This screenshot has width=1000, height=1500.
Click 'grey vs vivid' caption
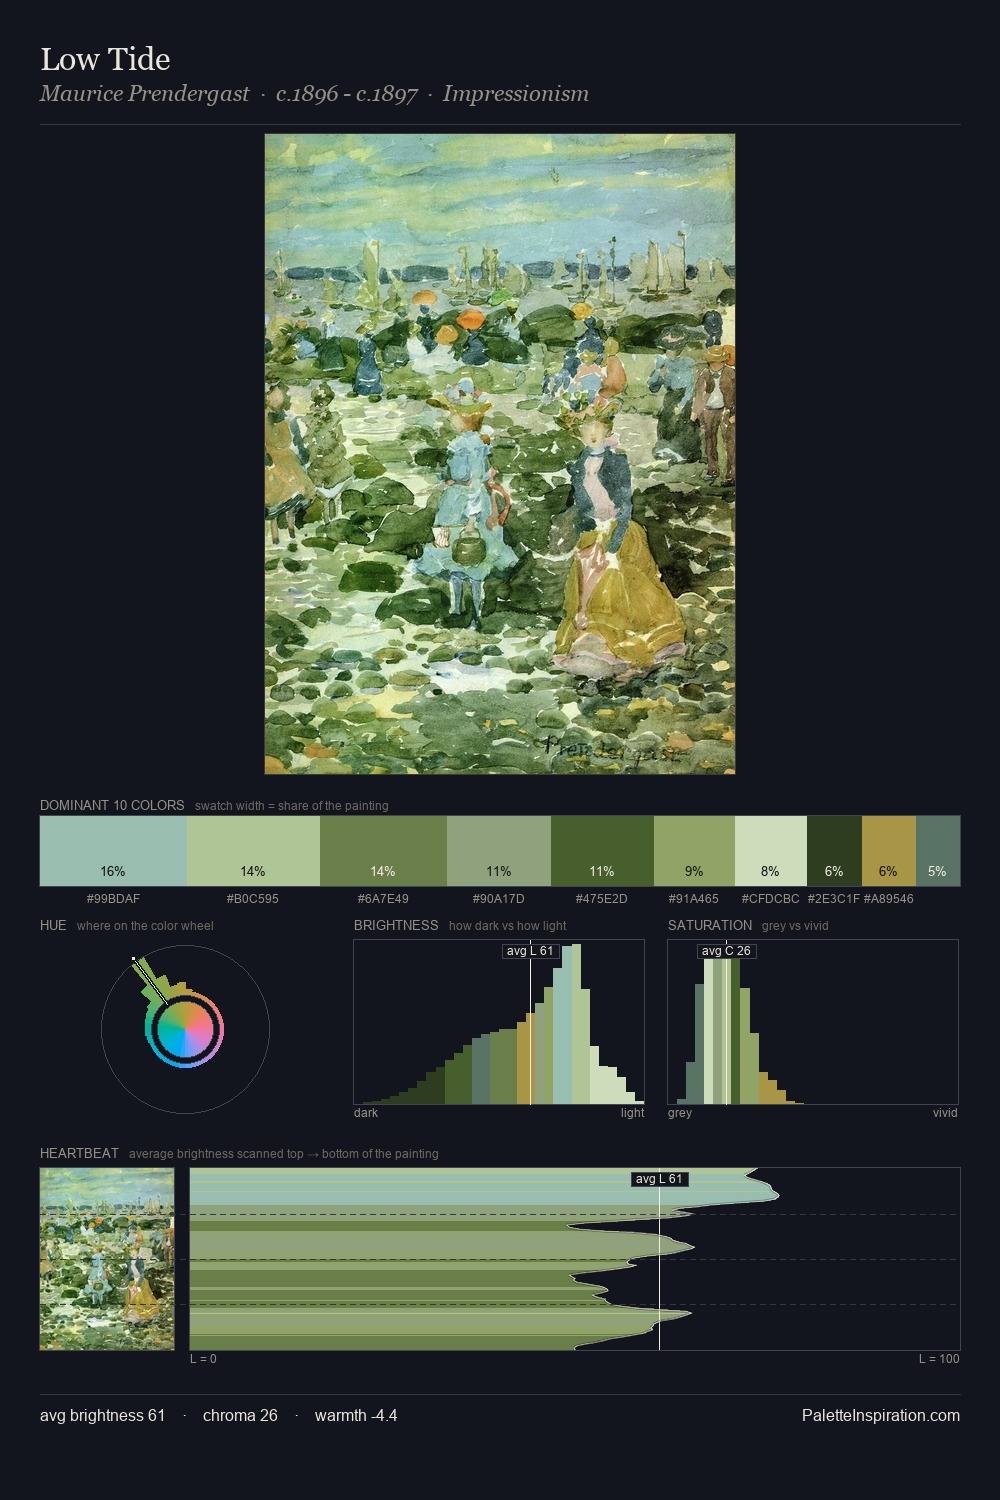pos(795,926)
